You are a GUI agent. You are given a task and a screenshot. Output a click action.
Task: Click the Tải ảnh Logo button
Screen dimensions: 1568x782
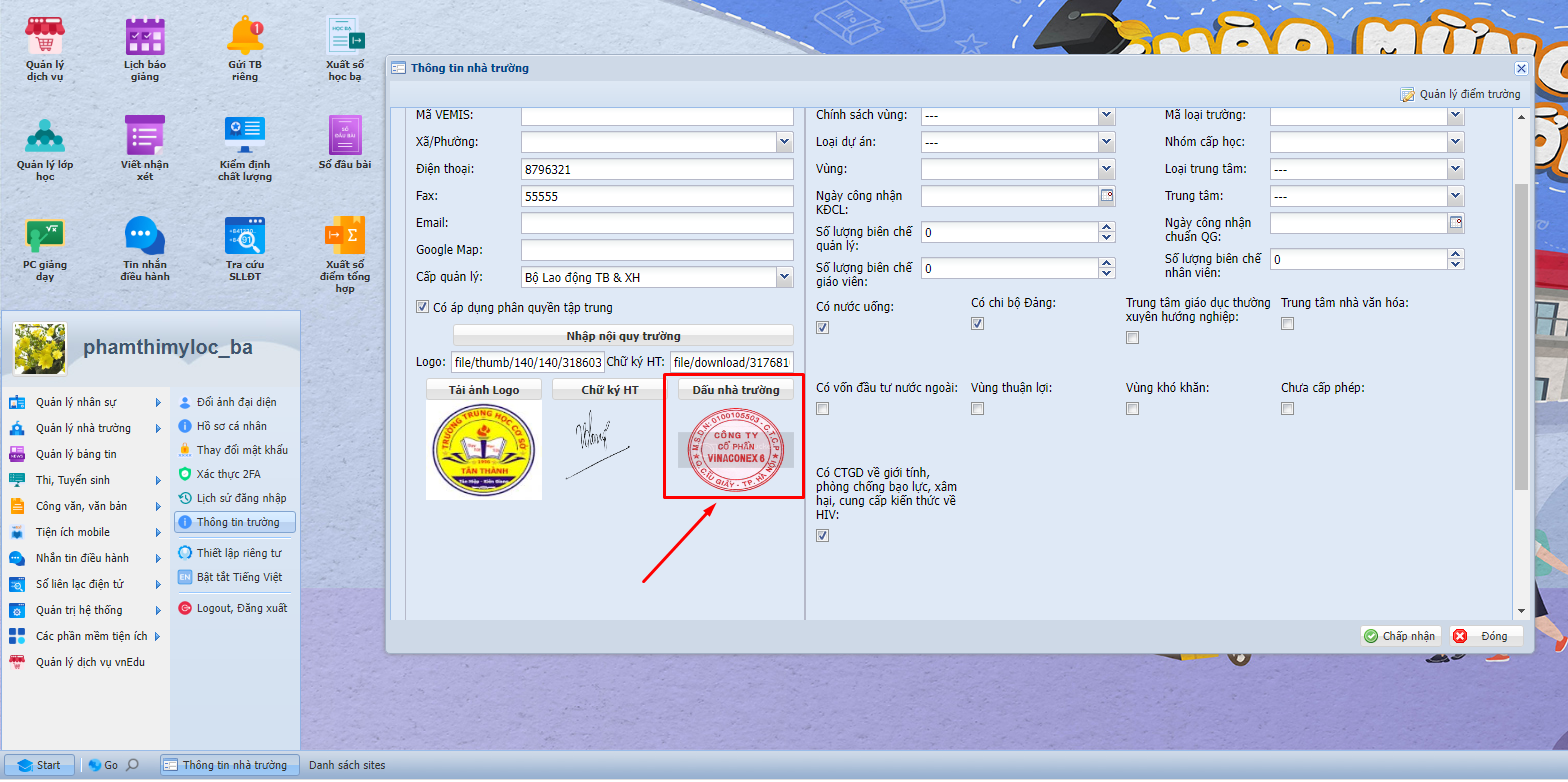coord(484,389)
